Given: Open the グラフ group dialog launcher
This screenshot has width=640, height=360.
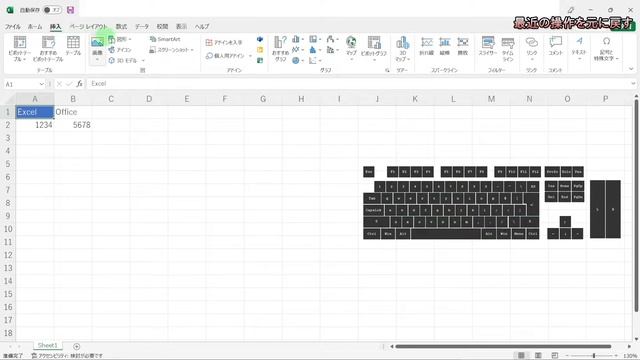Looking at the screenshot, I should [x=387, y=71].
